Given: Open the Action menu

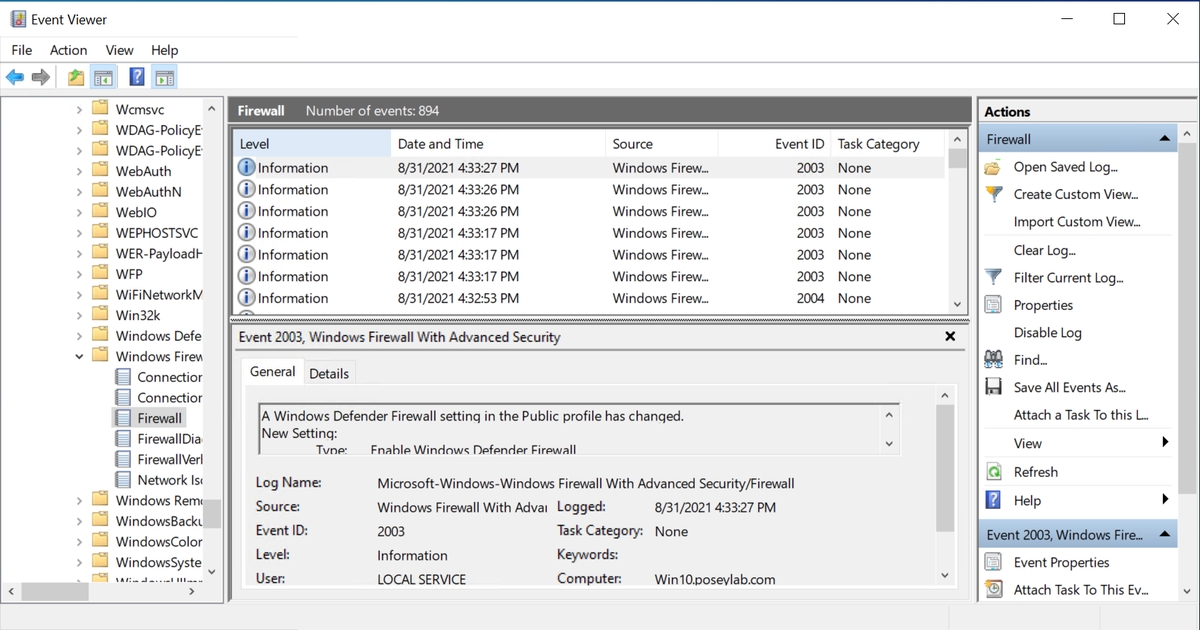Looking at the screenshot, I should click(x=67, y=50).
